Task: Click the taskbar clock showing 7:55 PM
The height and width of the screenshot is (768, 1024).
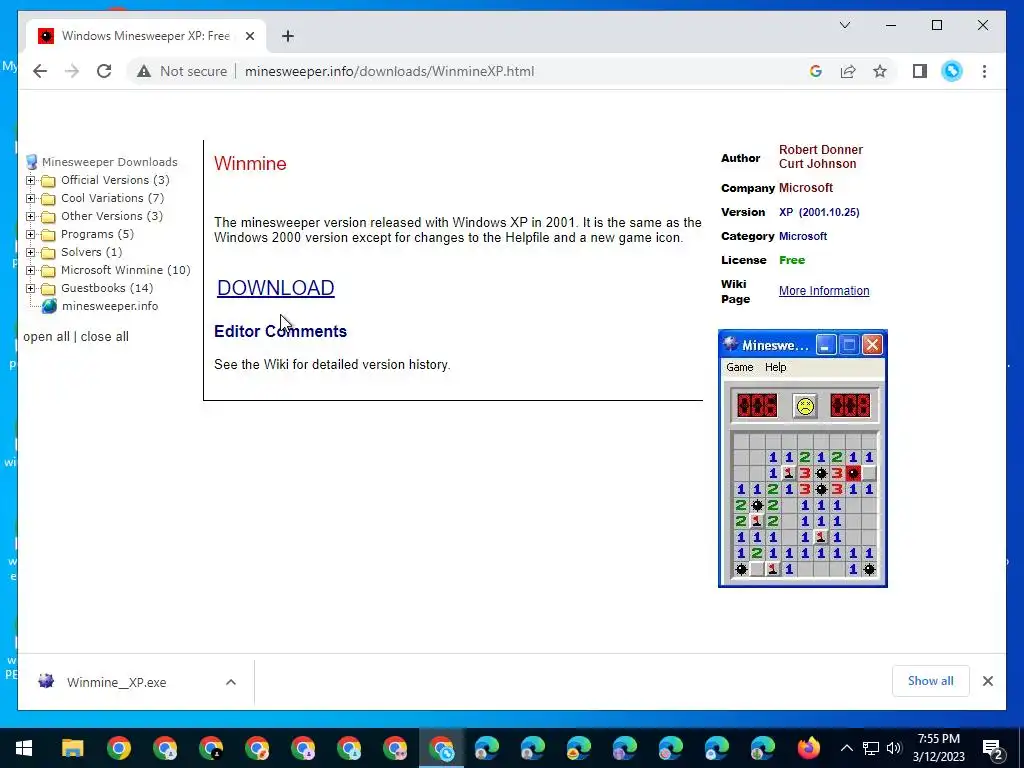Action: [938, 748]
